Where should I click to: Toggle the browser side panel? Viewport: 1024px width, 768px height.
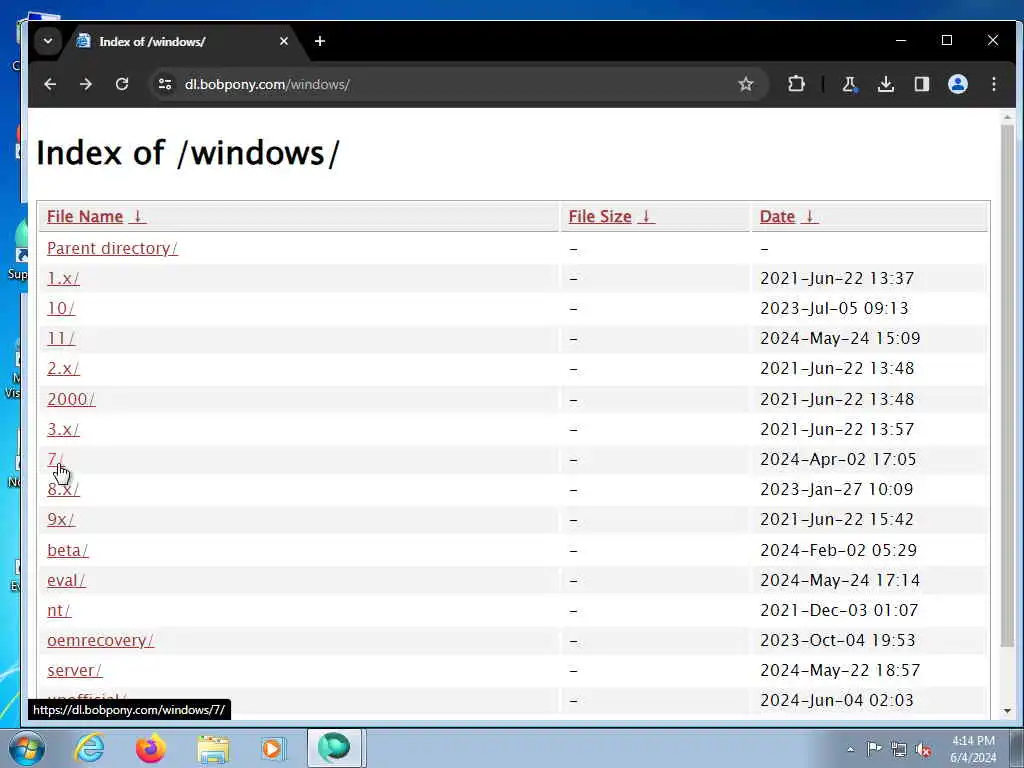pos(921,84)
